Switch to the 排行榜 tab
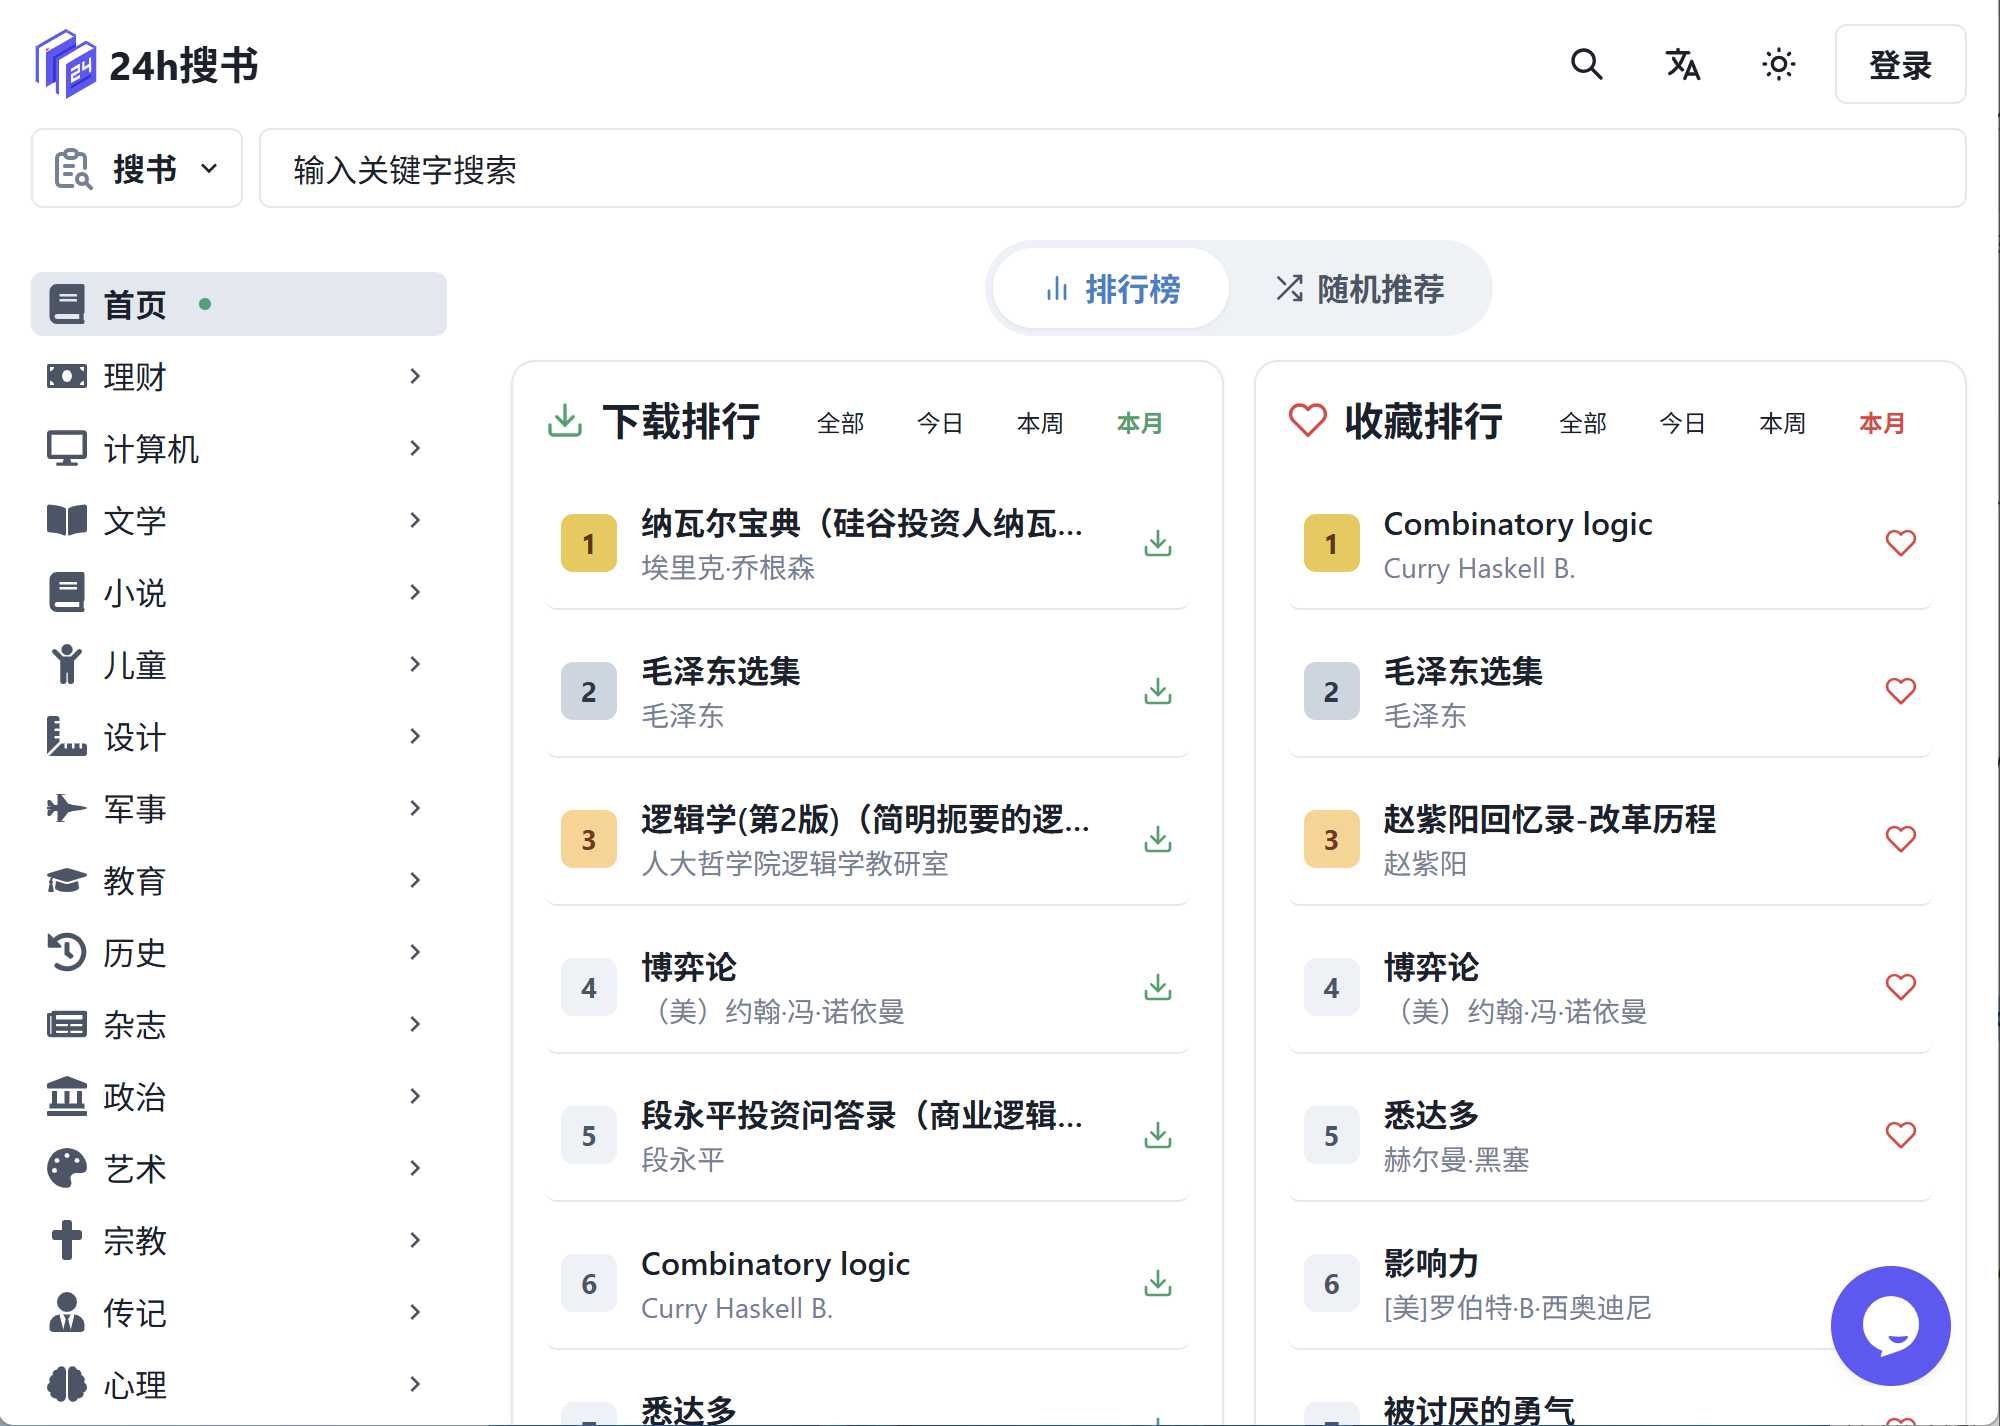The height and width of the screenshot is (1426, 2000). [x=1111, y=288]
